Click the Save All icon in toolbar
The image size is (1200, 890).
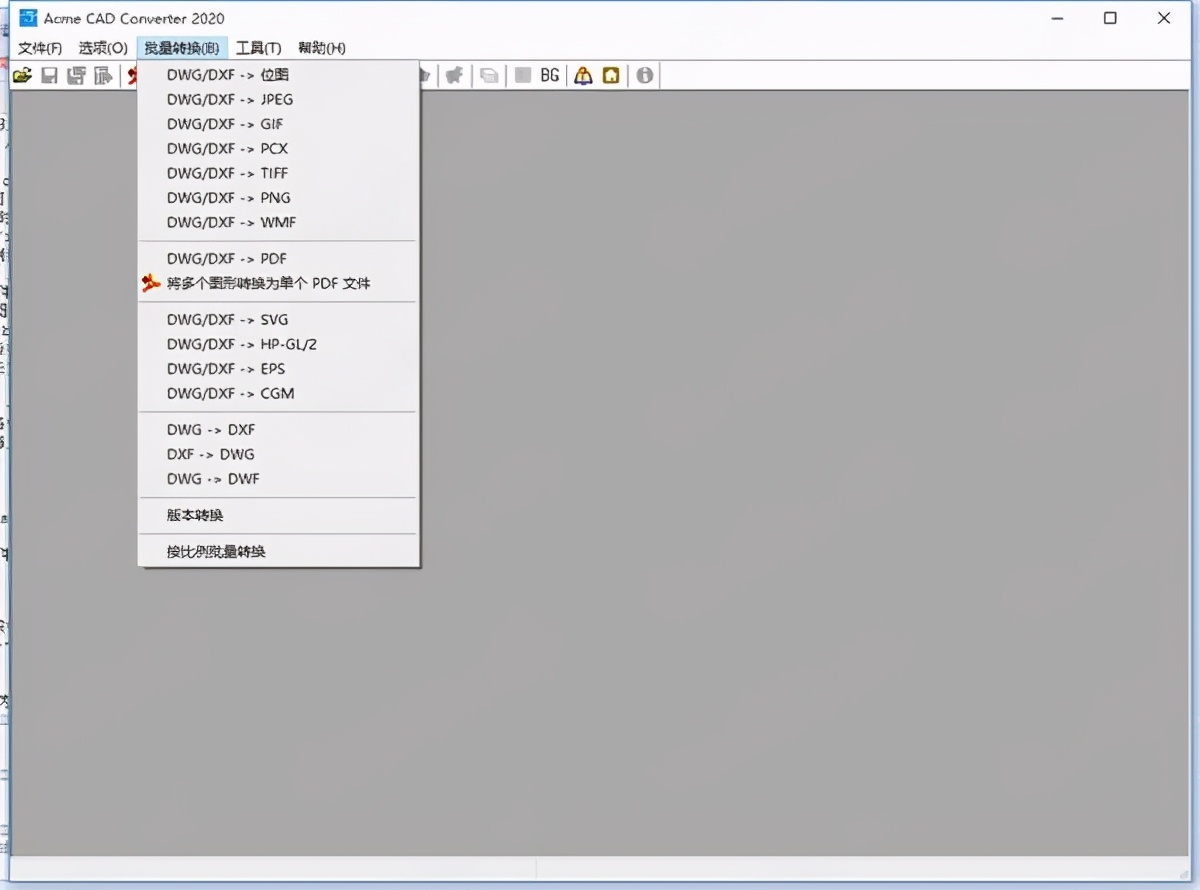76,76
